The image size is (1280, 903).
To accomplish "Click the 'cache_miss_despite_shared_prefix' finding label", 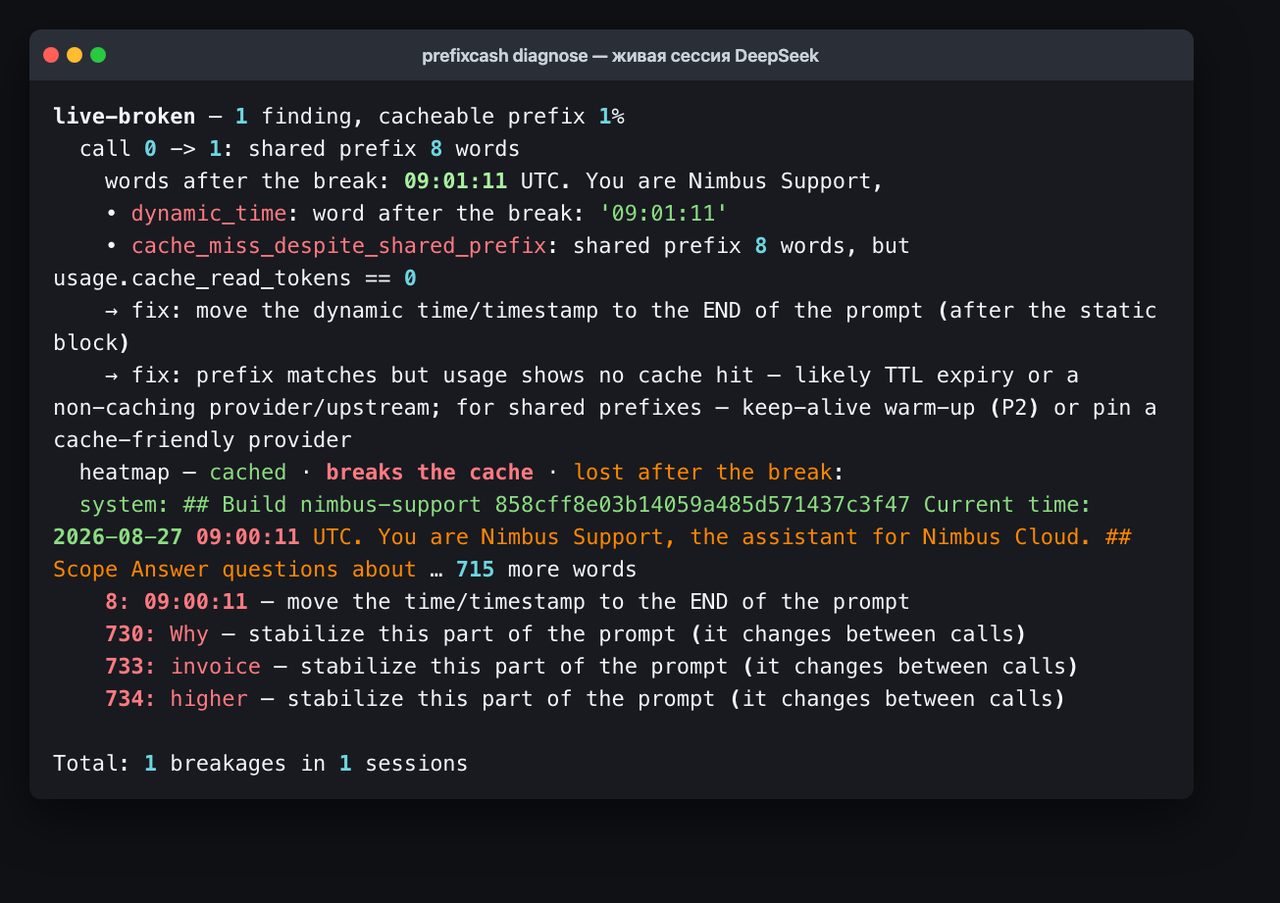I will 339,245.
